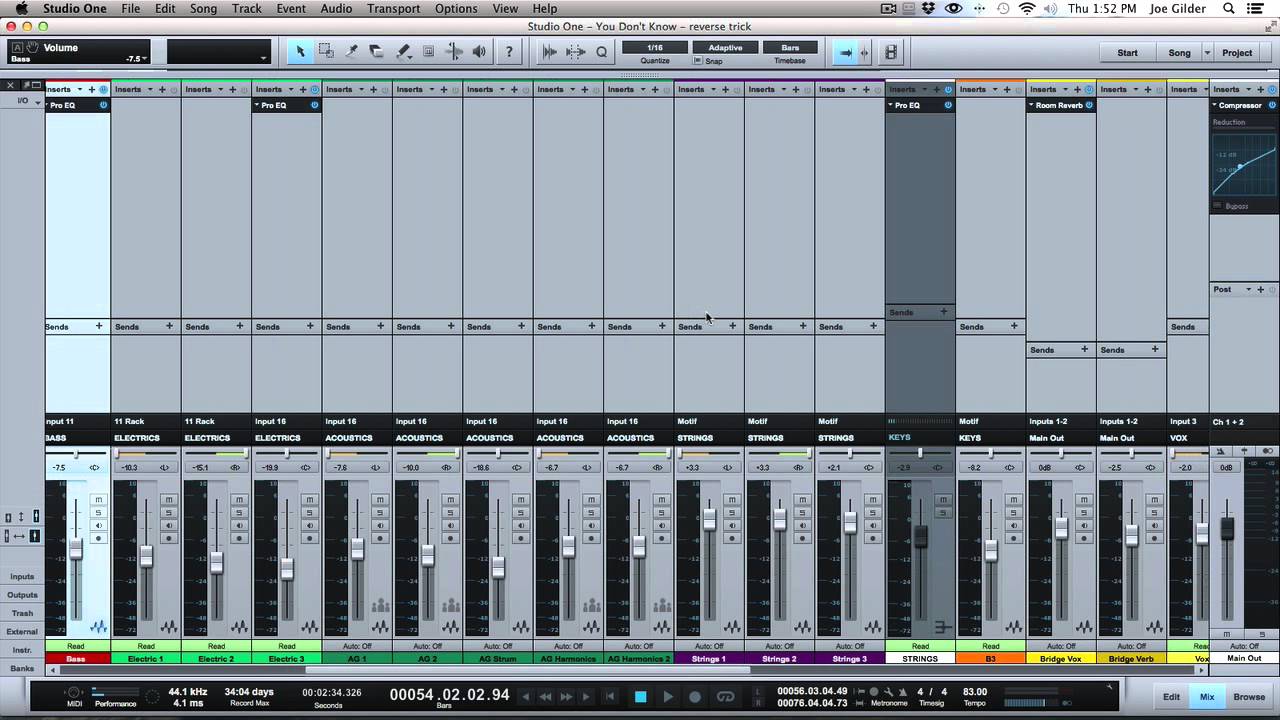Toggle the Loop button in transport
The width and height of the screenshot is (1280, 720).
click(726, 697)
